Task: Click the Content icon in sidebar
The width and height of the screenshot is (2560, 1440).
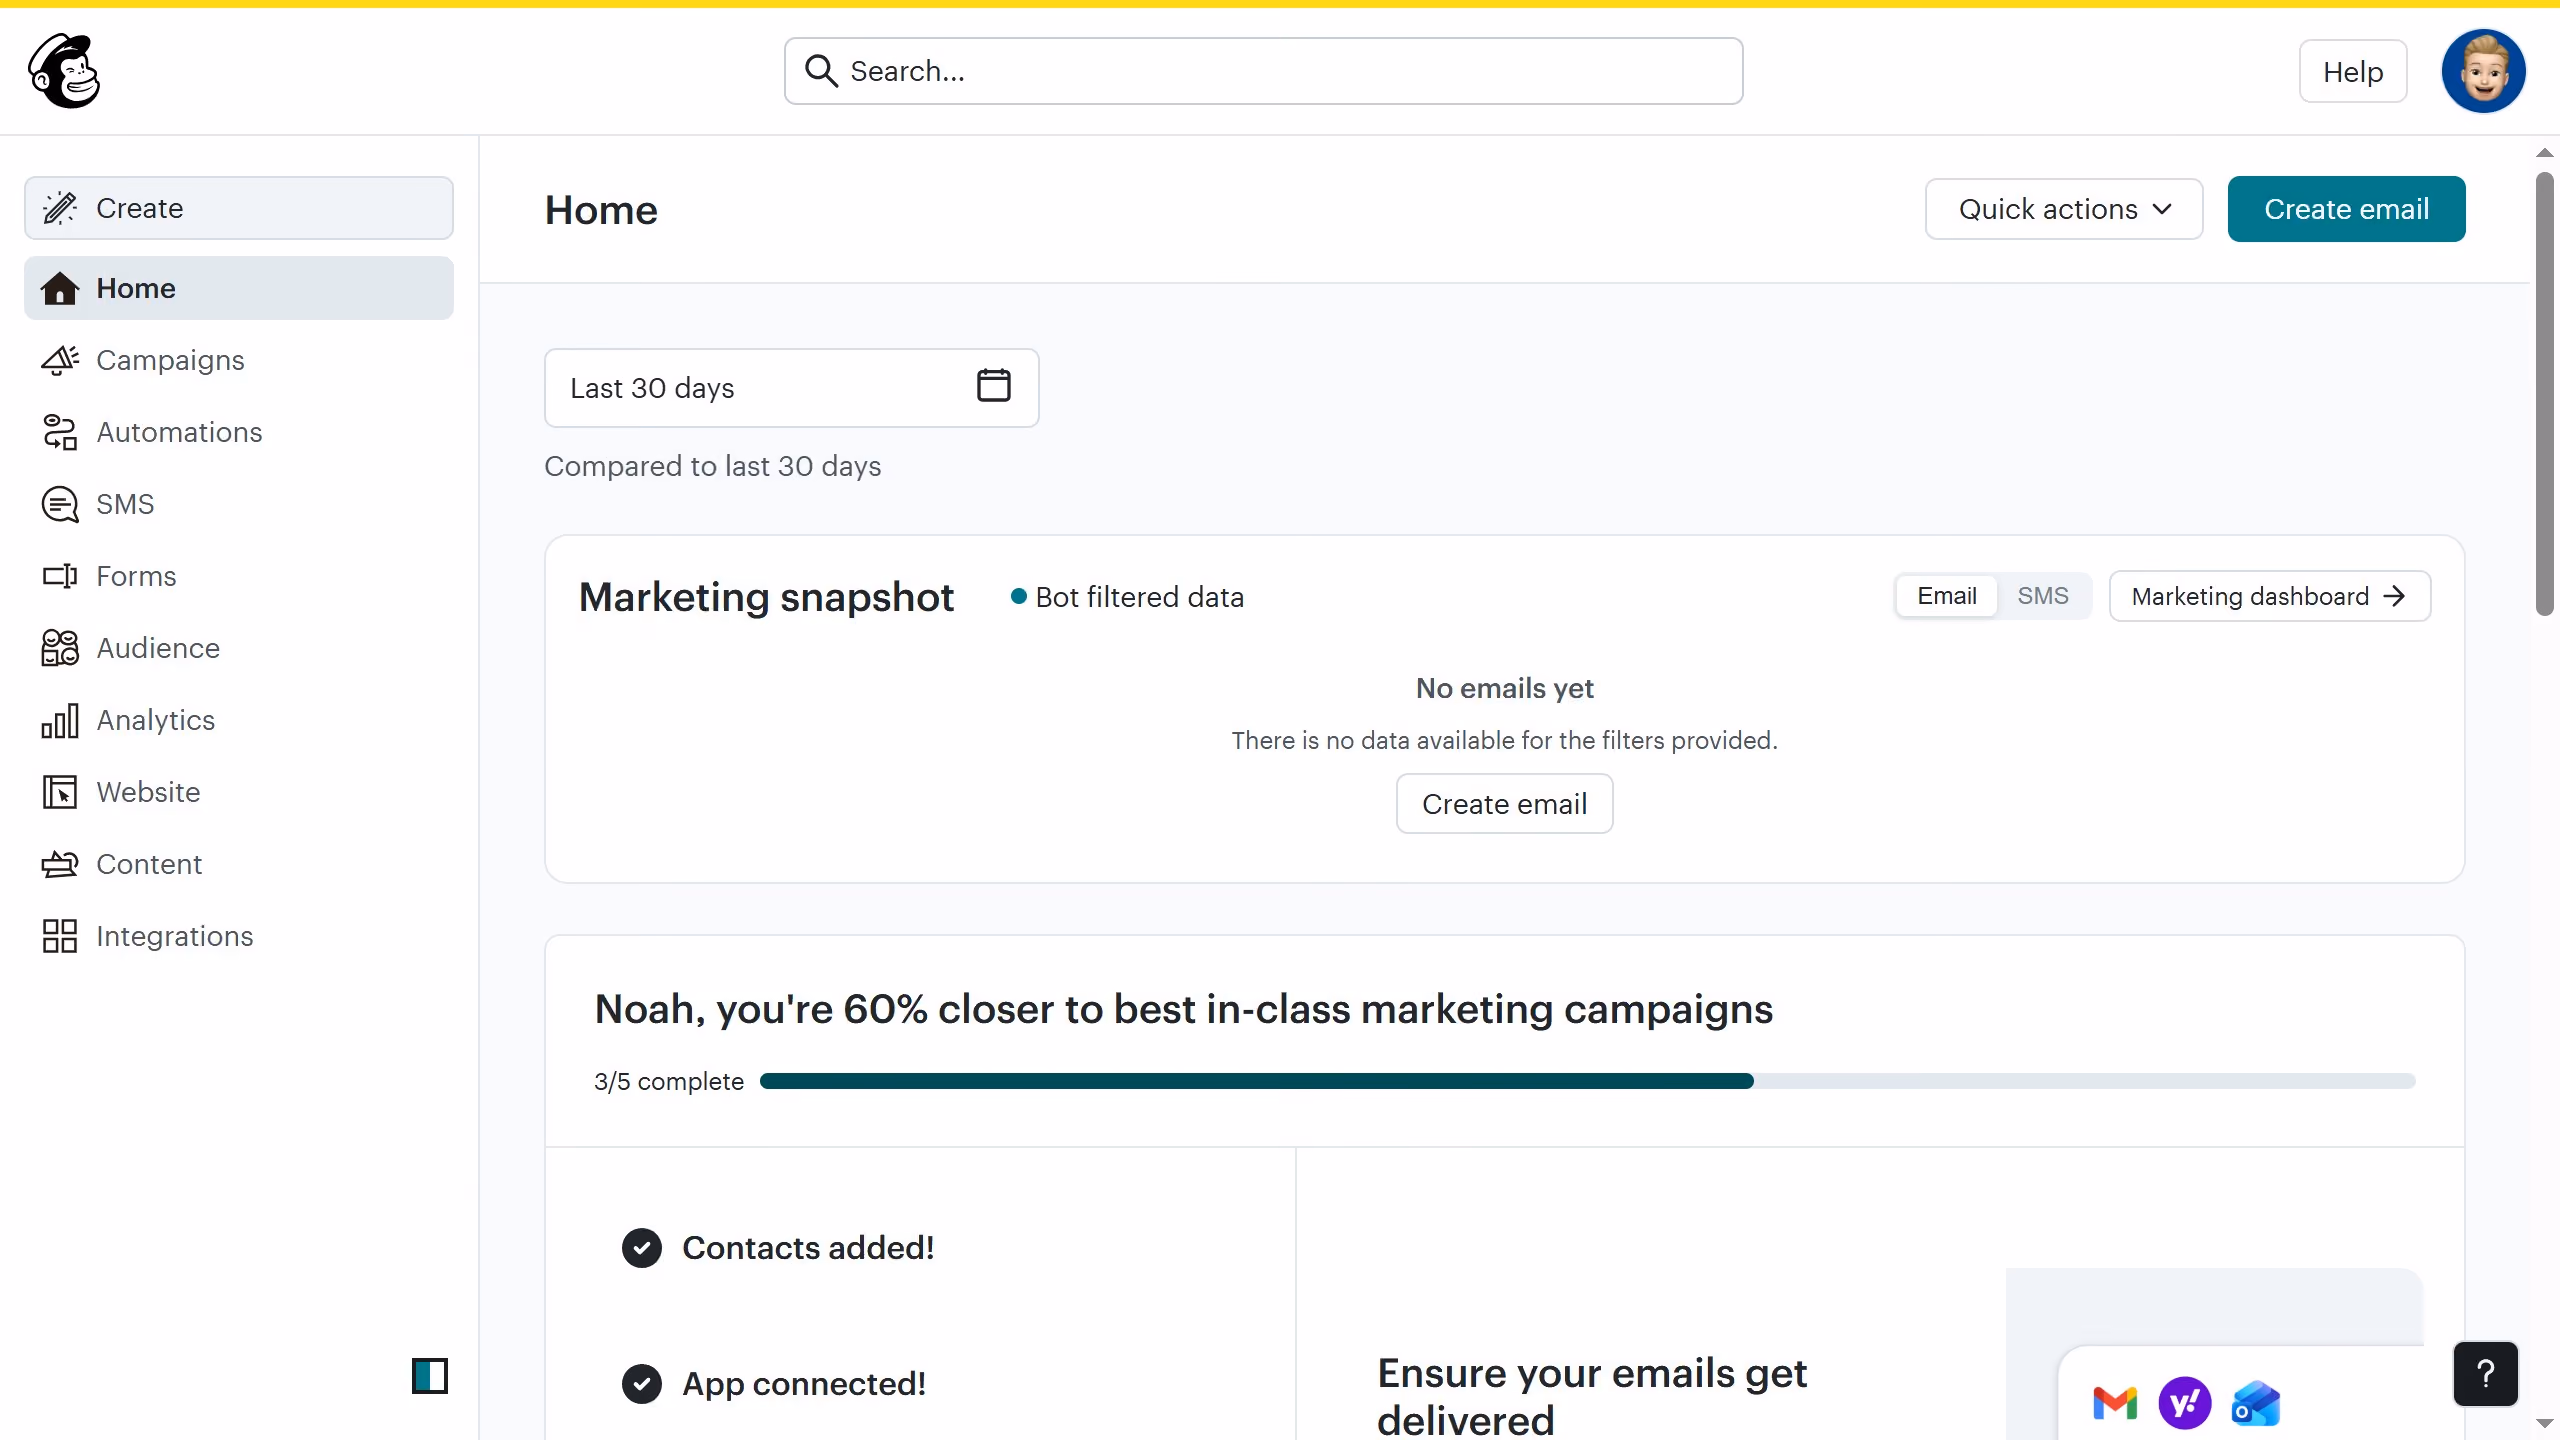Action: (x=60, y=864)
